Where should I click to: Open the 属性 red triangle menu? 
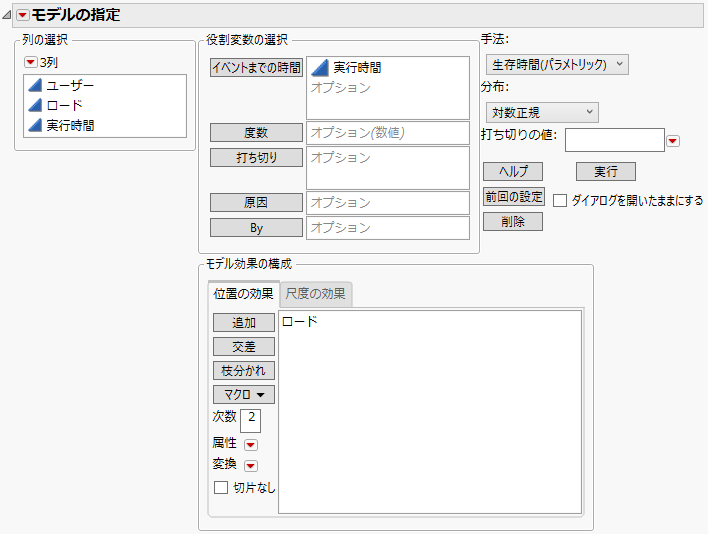(x=251, y=445)
